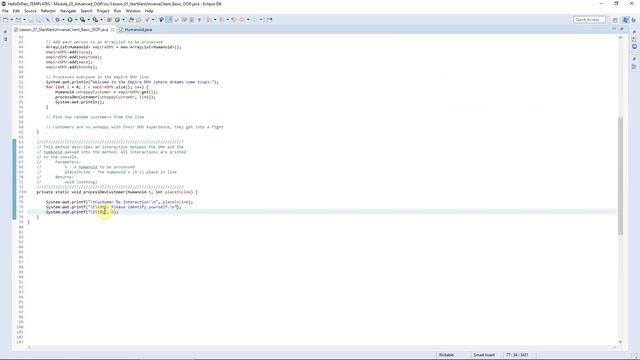The height and width of the screenshot is (360, 640).
Task: Open the New Java Class dropdown arrow
Action: click(123, 20)
